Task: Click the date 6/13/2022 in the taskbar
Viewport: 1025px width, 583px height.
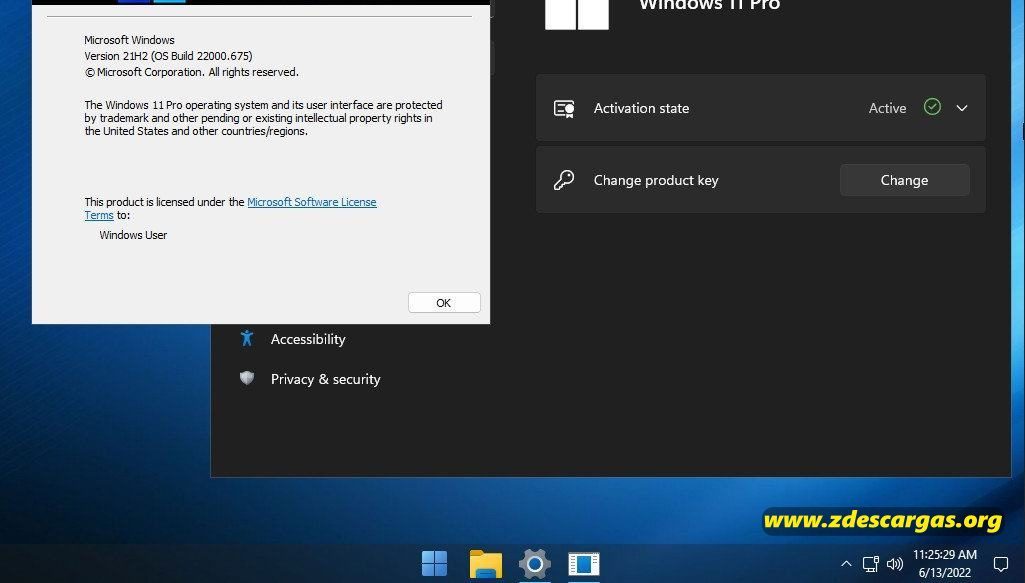Action: pyautogui.click(x=945, y=573)
